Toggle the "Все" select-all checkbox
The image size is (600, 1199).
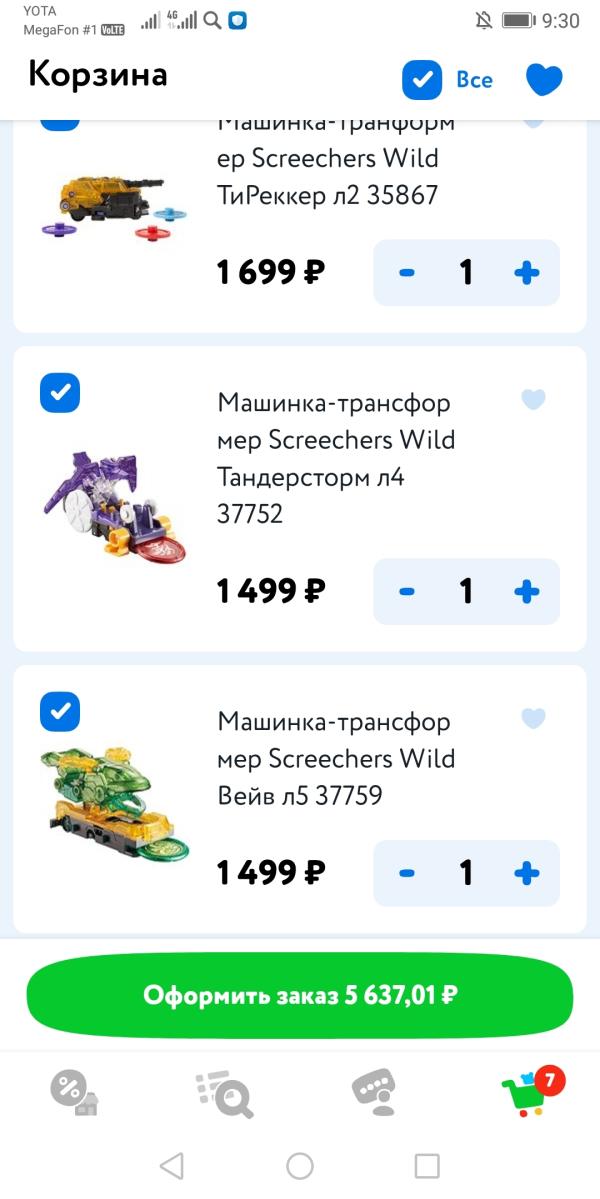(422, 80)
